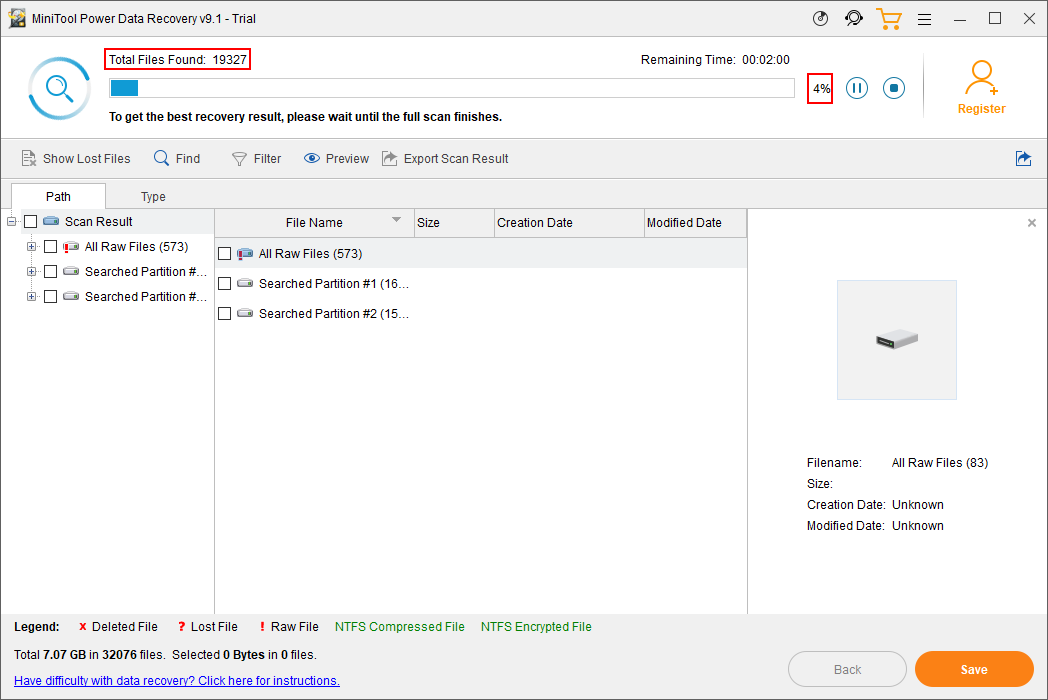The height and width of the screenshot is (700, 1048).
Task: Check All Raw Files (573) in the file list
Action: [225, 254]
